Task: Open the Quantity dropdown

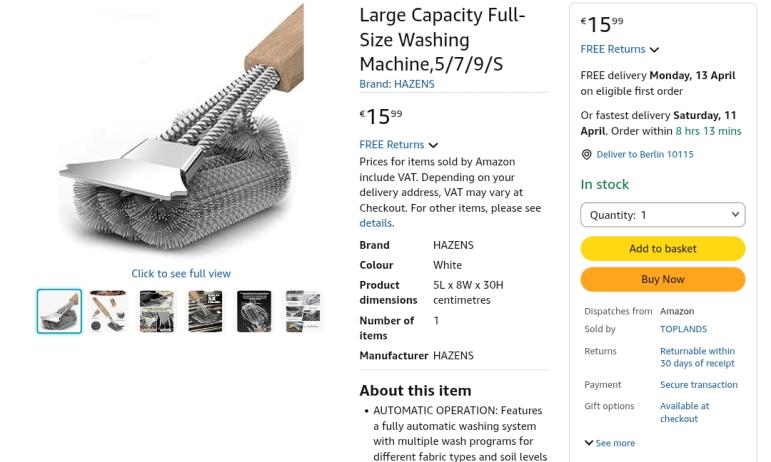Action: tap(662, 215)
